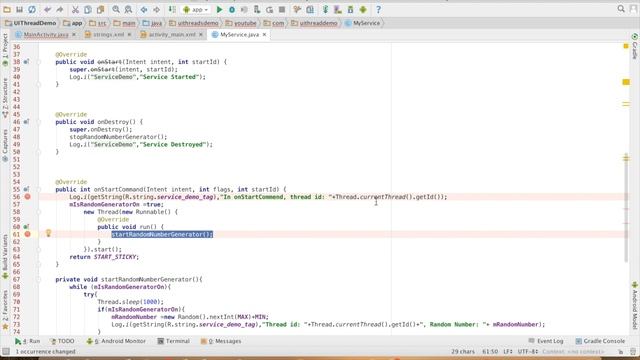Viewport: 640px width, 360px height.
Task: Click the Find magnifier icon
Action: (x=116, y=9)
